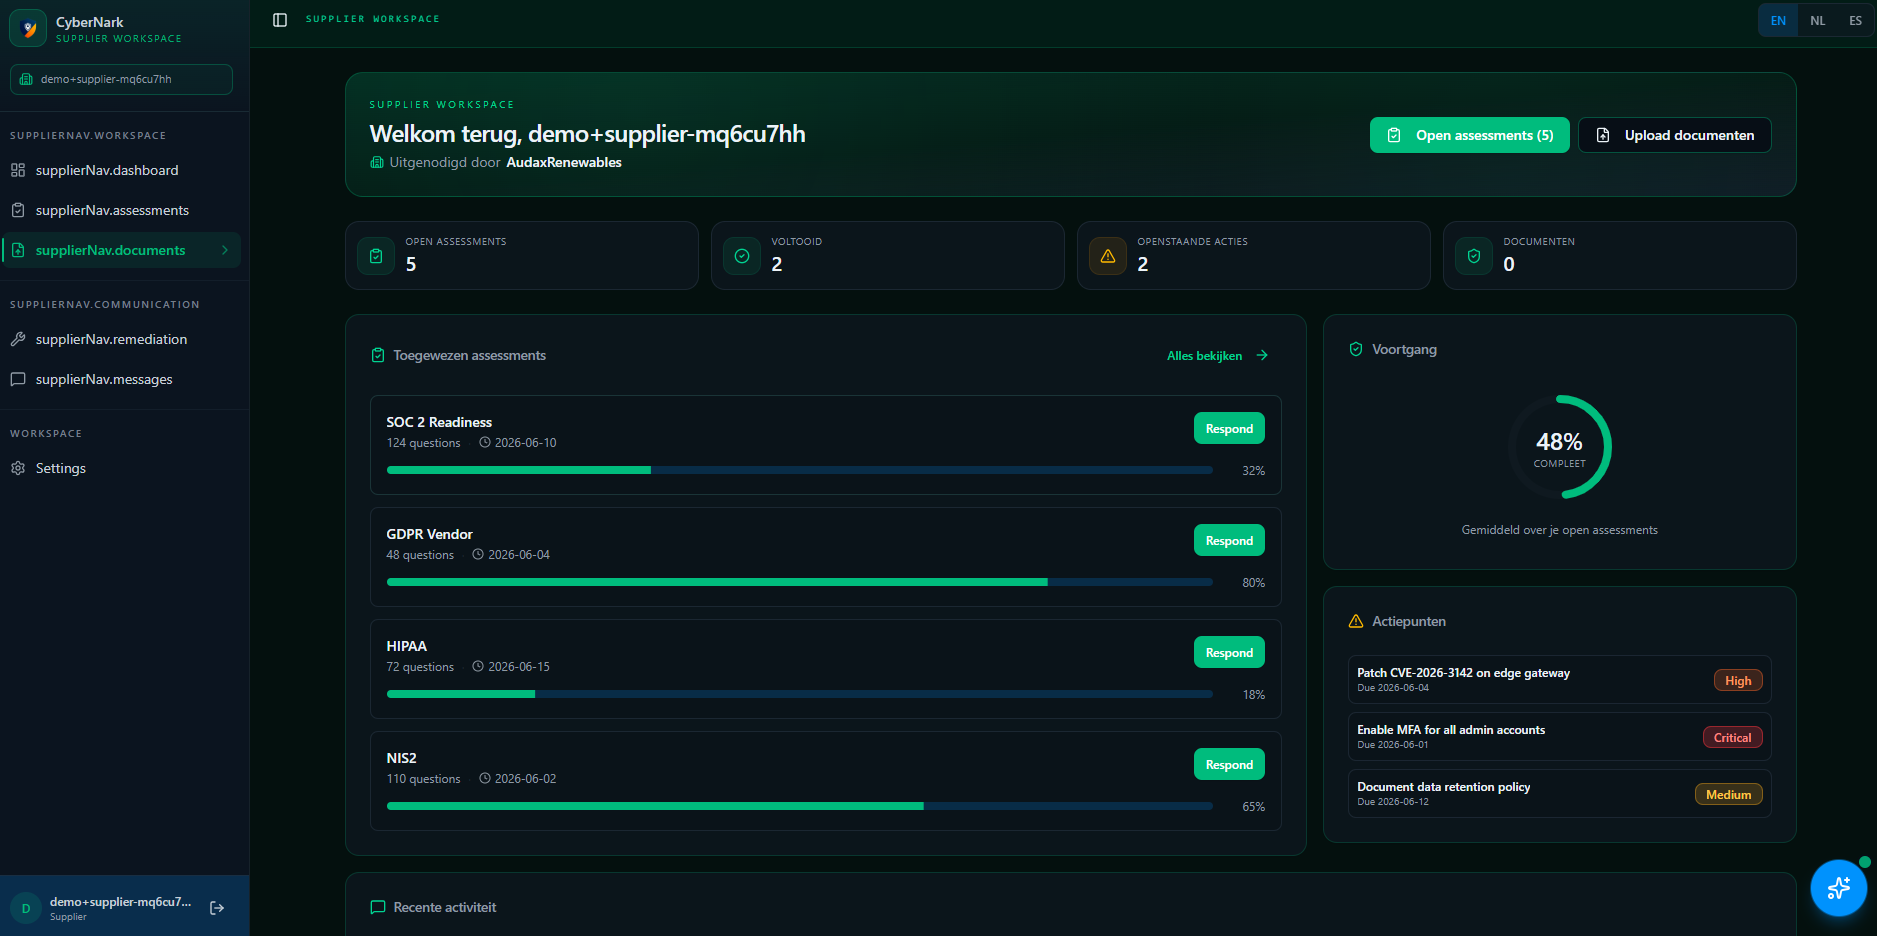This screenshot has height=936, width=1877.
Task: Click the Open Assessments clipboard stat icon
Action: [376, 256]
